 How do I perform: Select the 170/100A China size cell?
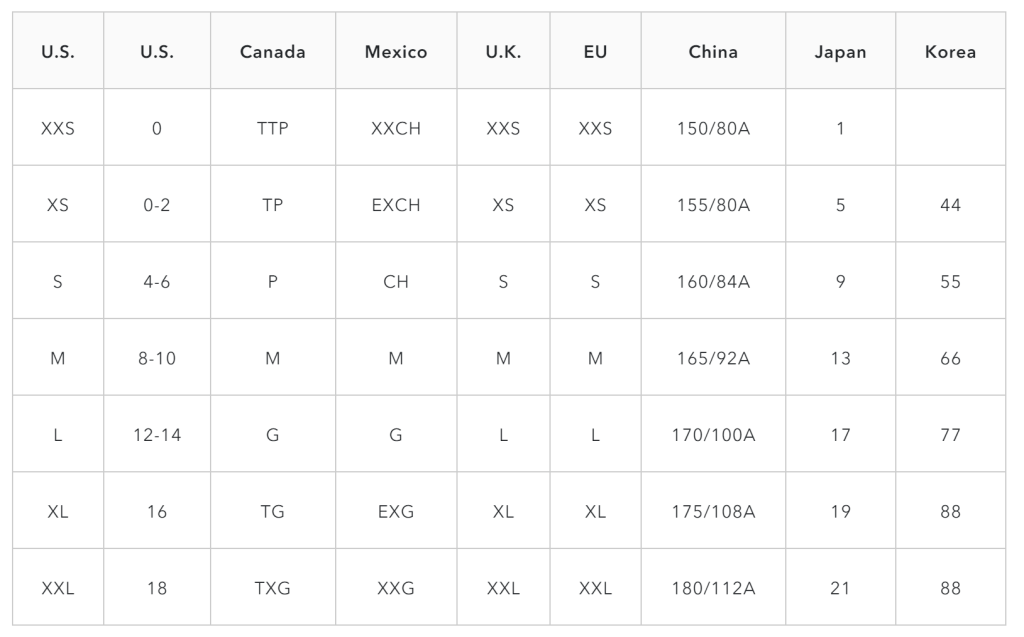[x=713, y=434]
